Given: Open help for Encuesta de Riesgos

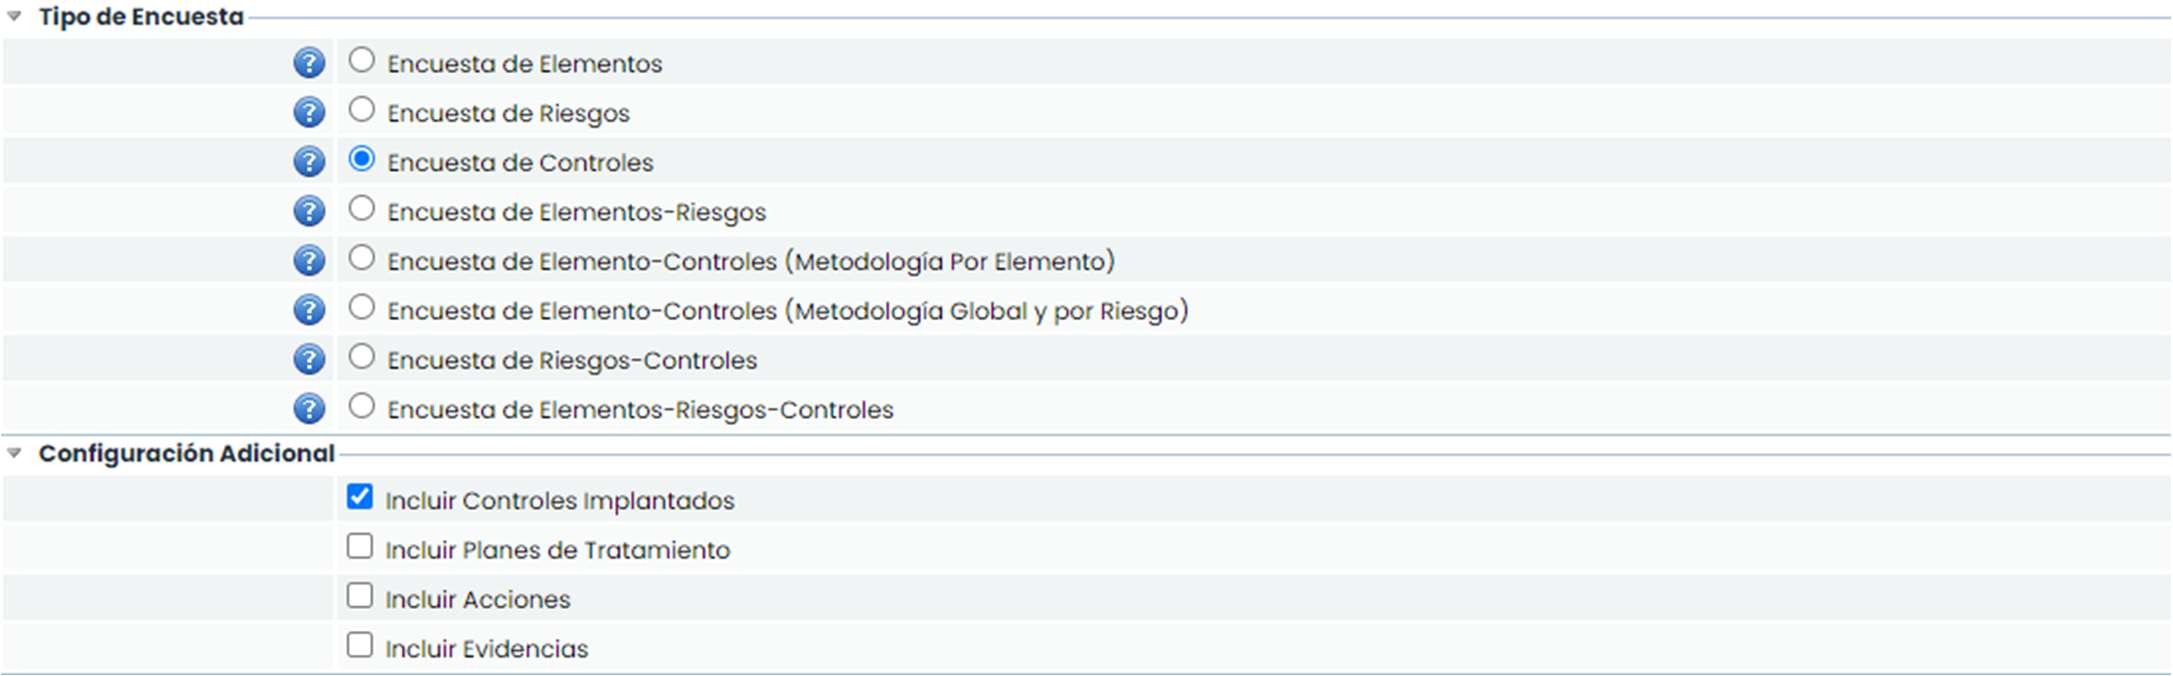Looking at the screenshot, I should [x=309, y=112].
